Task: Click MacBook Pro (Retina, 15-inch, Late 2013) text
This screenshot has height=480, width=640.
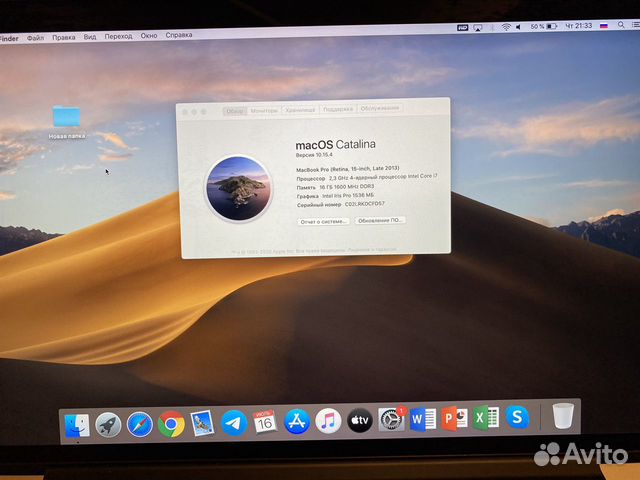Action: [x=348, y=169]
